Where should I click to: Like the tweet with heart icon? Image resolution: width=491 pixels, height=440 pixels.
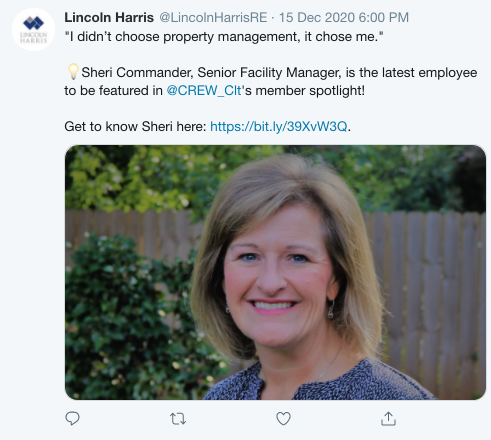[283, 419]
